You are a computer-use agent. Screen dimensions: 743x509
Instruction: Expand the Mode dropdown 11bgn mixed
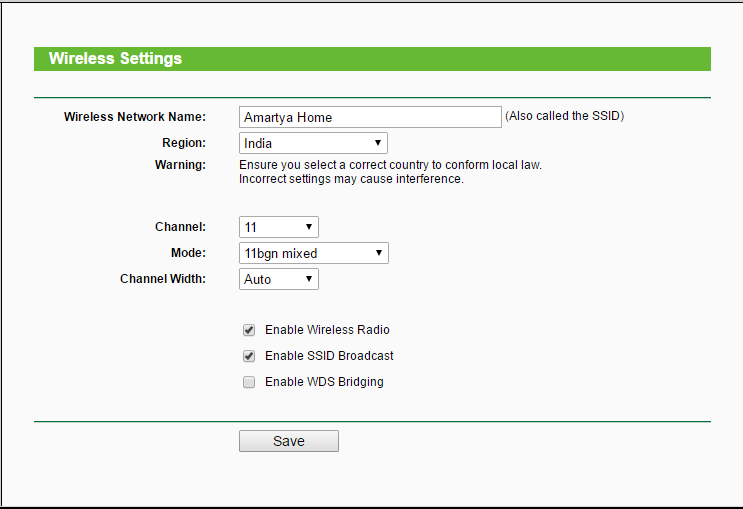point(314,253)
